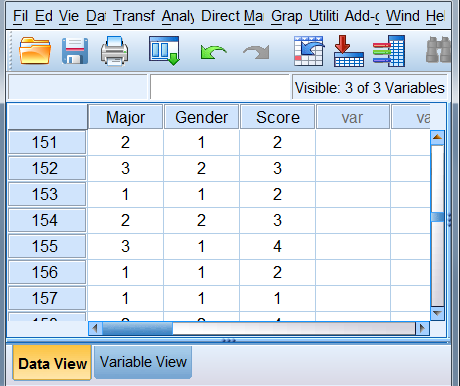Save this document with floppy icon

pyautogui.click(x=75, y=51)
